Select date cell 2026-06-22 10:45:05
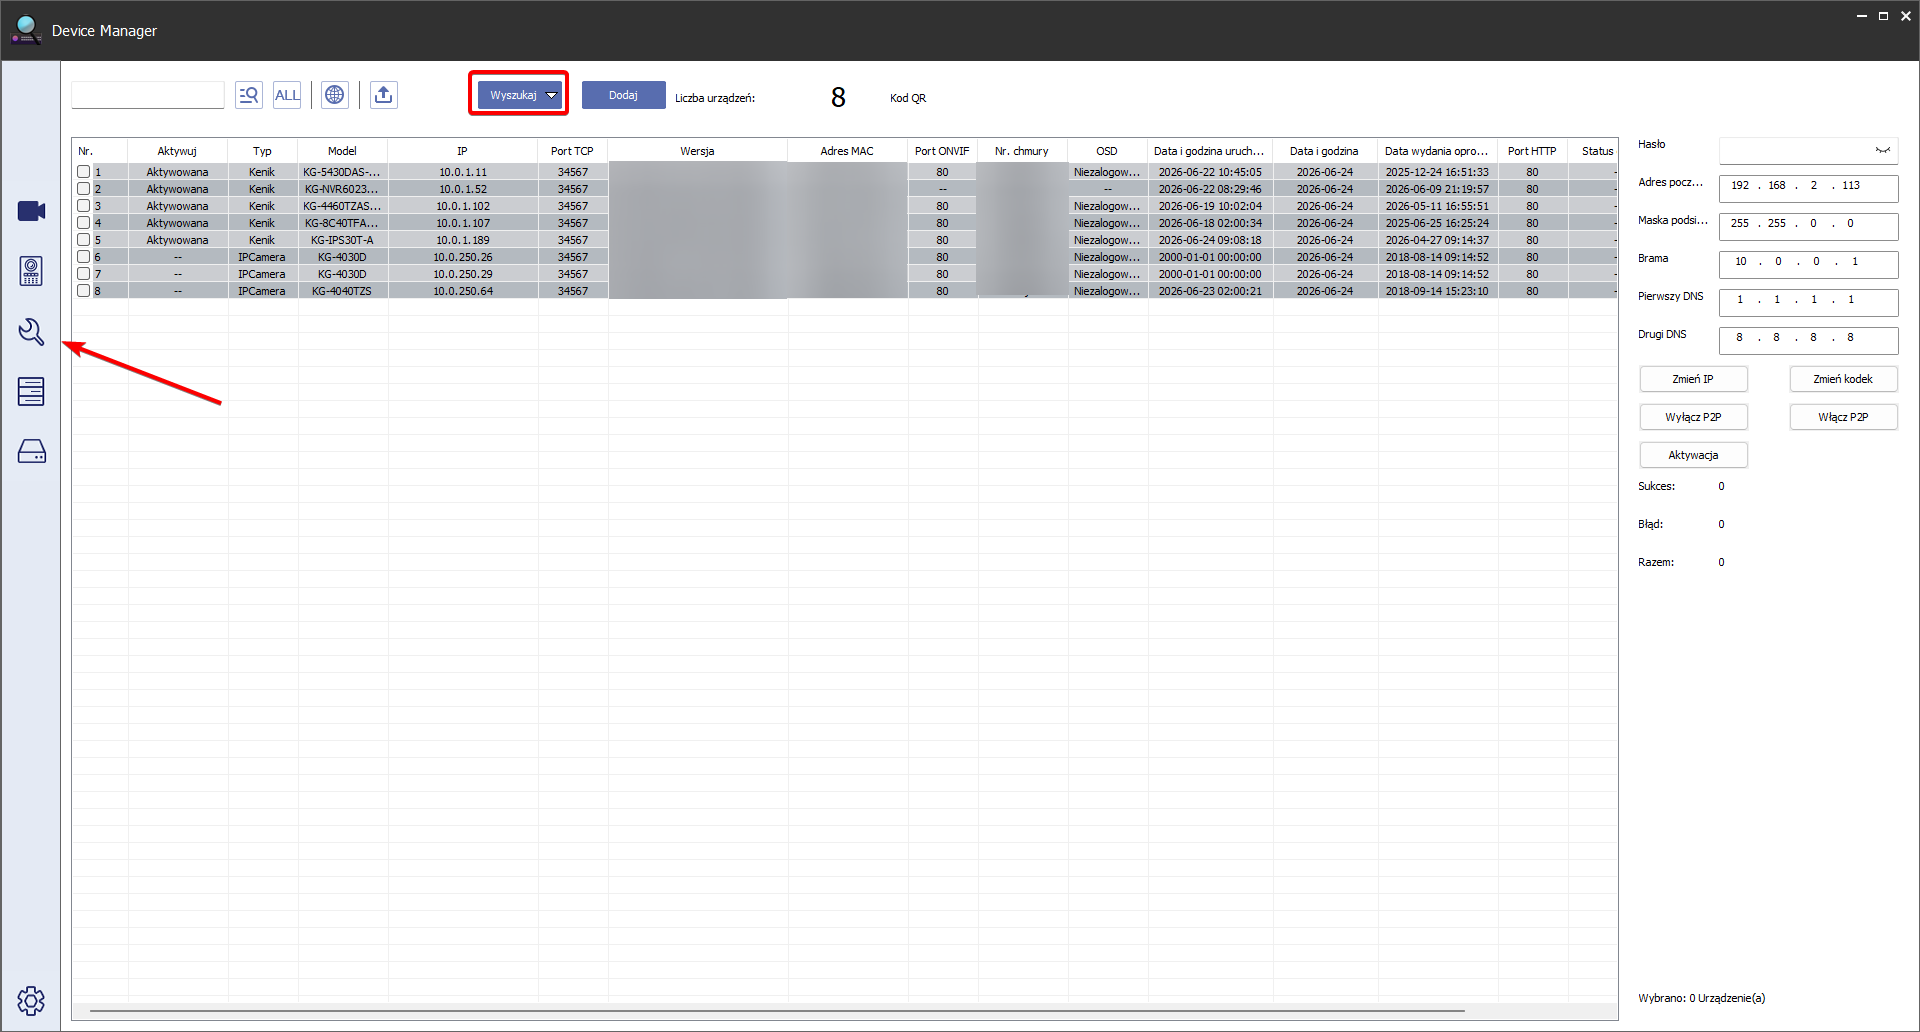1920x1032 pixels. click(x=1210, y=172)
